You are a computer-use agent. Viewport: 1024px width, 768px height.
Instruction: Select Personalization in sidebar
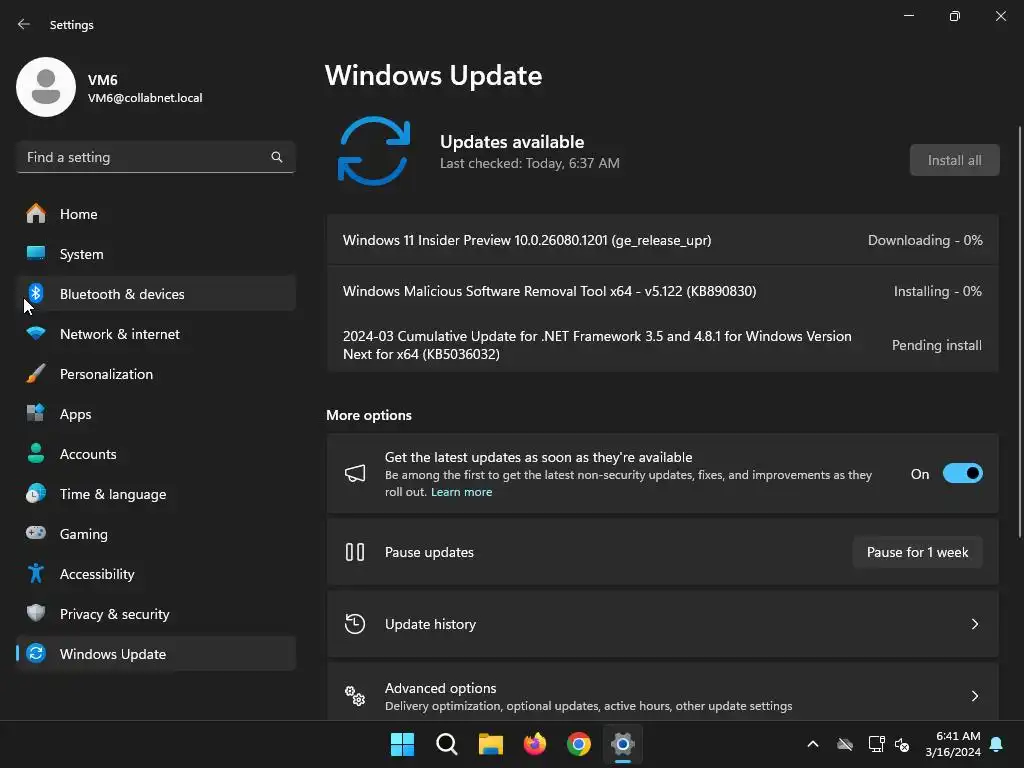click(156, 374)
